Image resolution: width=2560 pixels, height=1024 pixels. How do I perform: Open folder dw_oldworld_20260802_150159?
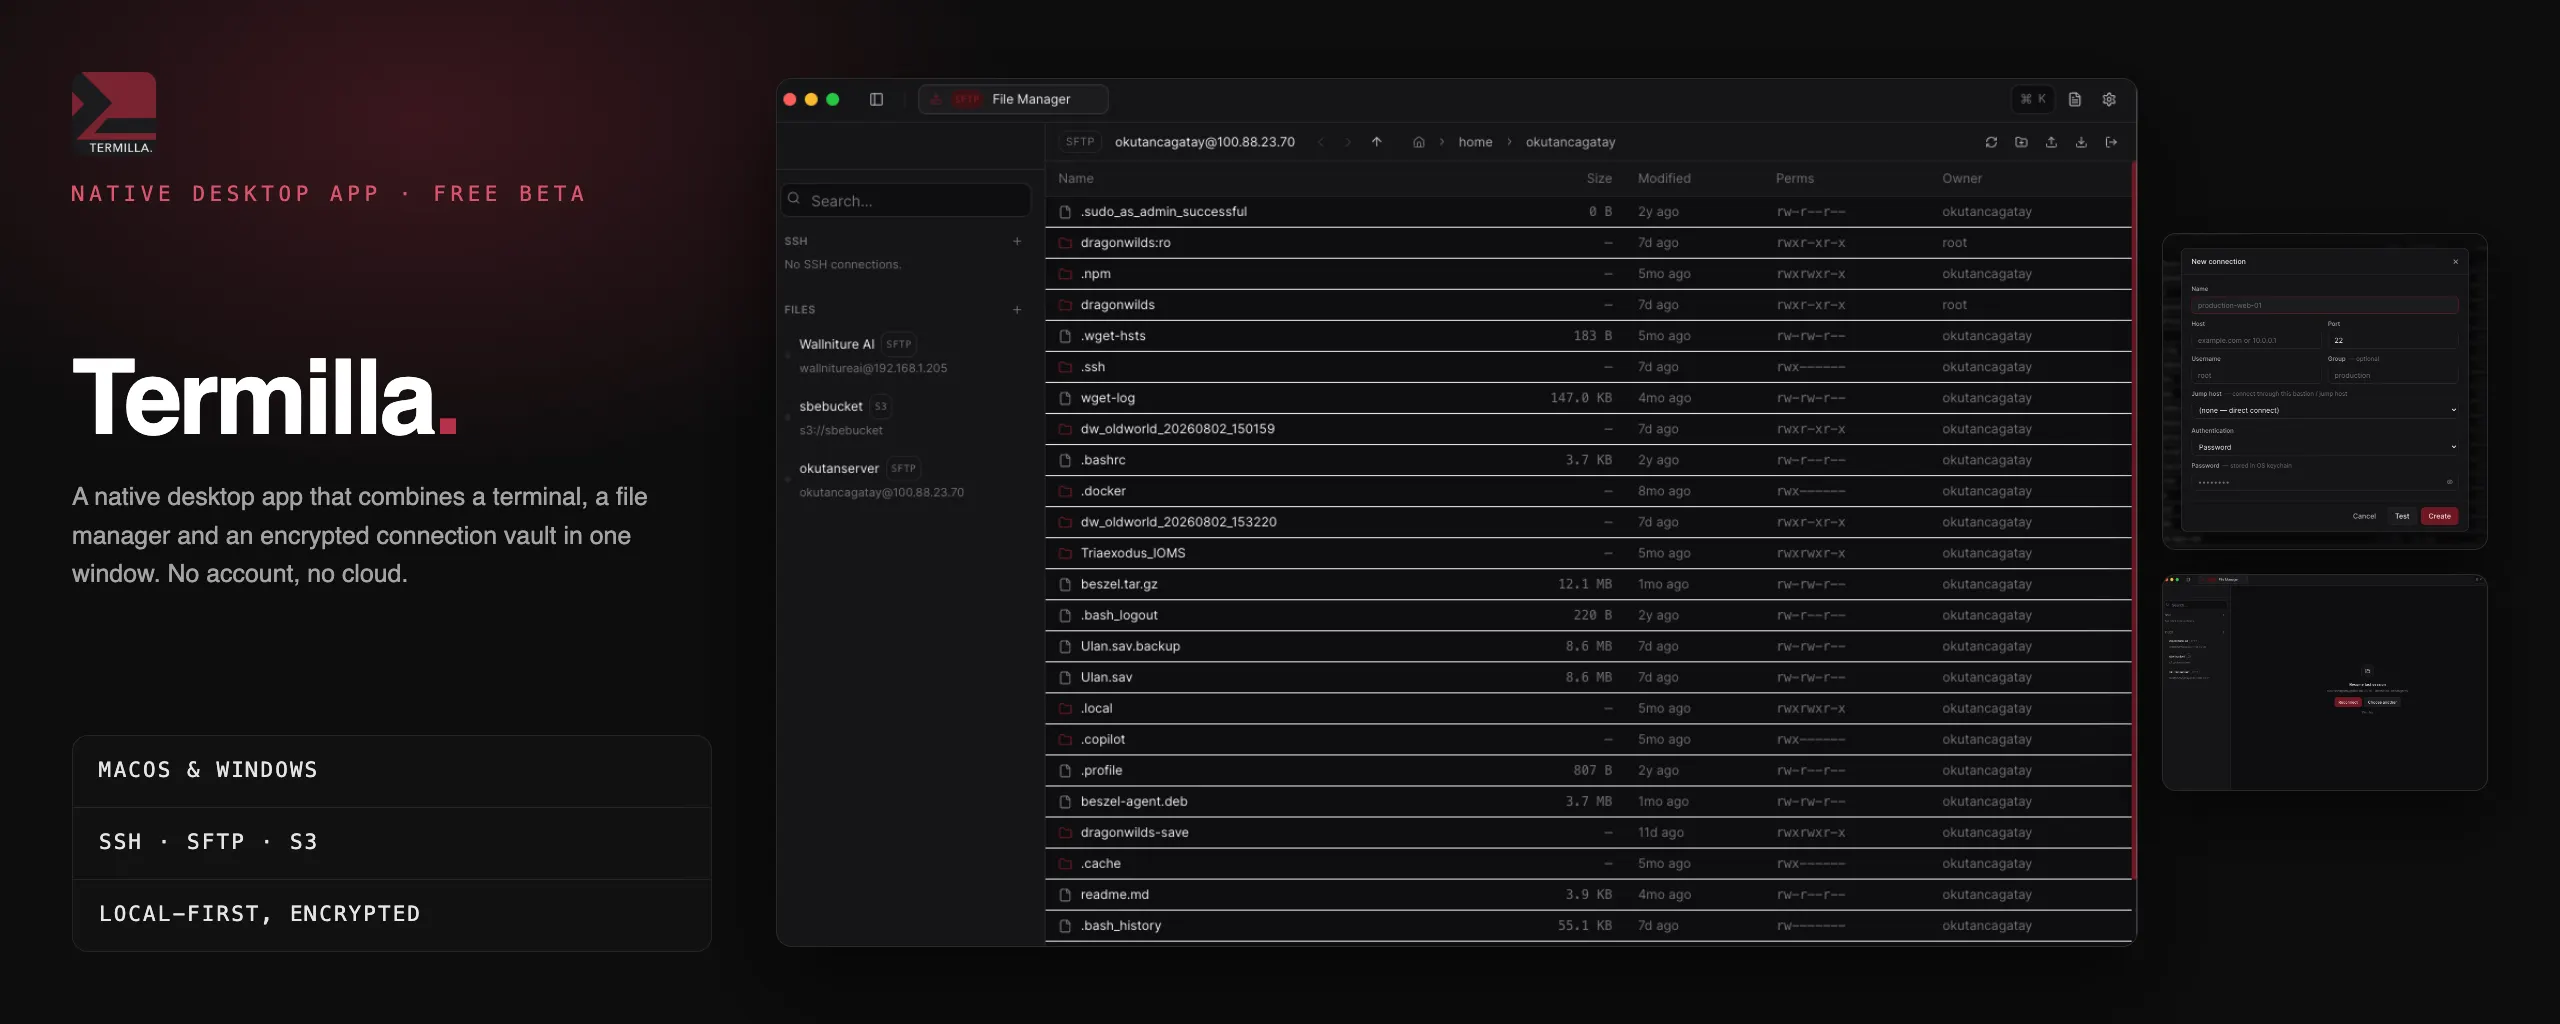coord(1588,429)
